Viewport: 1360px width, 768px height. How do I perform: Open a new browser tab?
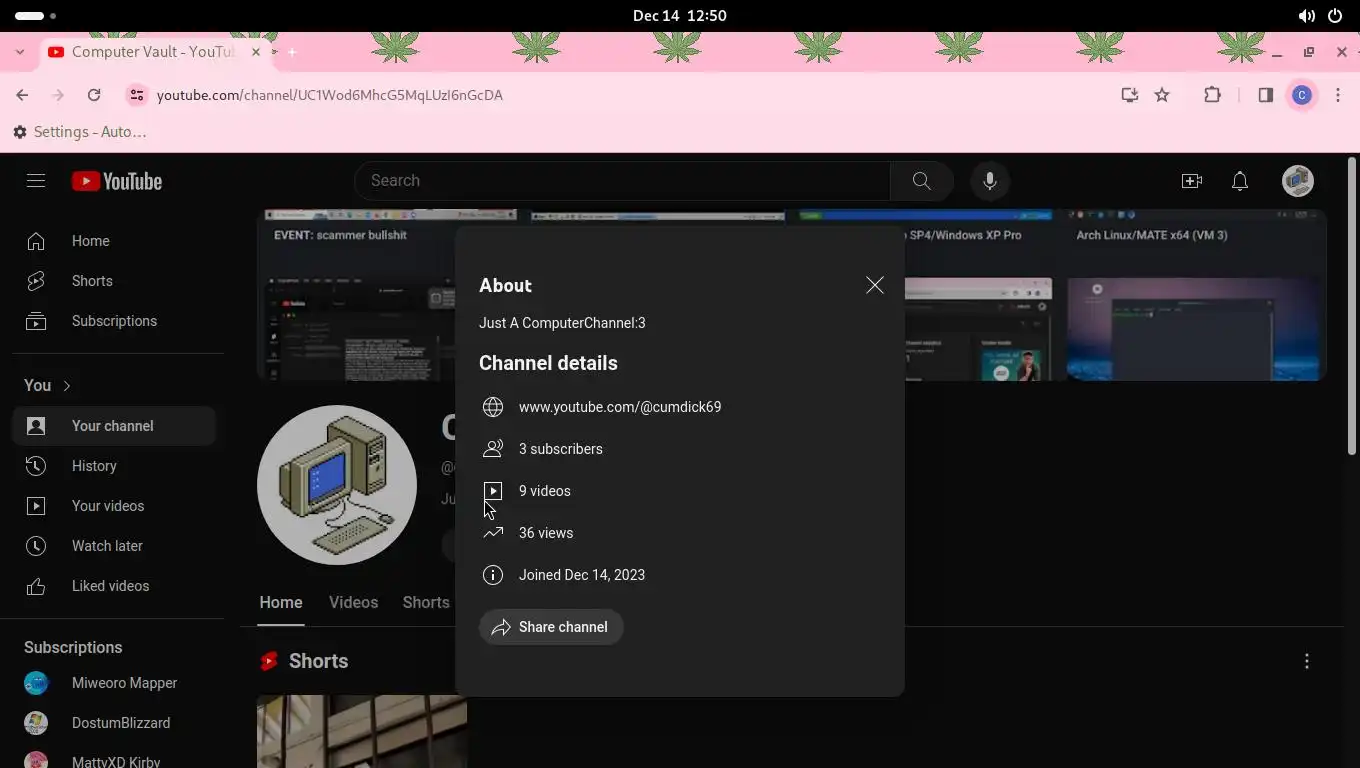[x=292, y=52]
